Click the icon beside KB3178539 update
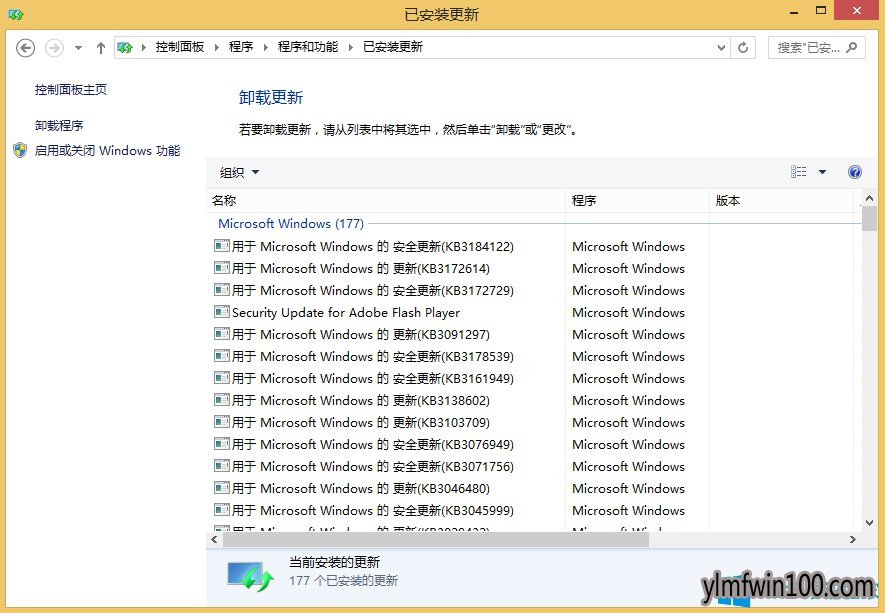The image size is (885, 613). (222, 356)
